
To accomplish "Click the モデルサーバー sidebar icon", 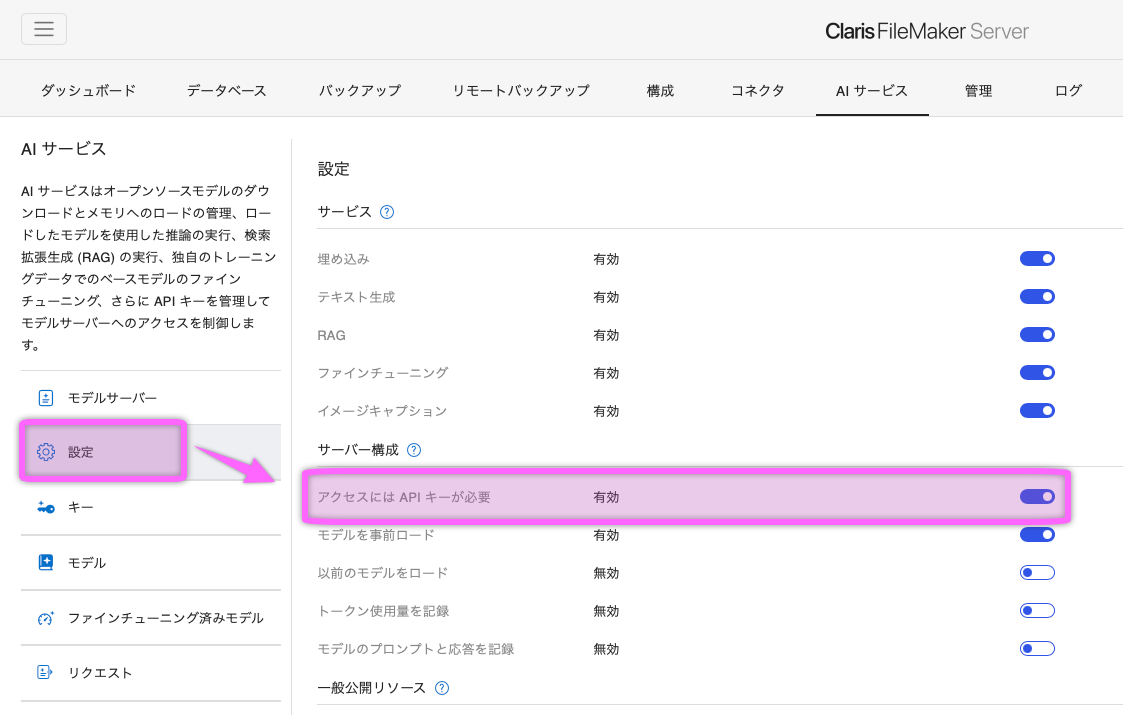I will [46, 398].
